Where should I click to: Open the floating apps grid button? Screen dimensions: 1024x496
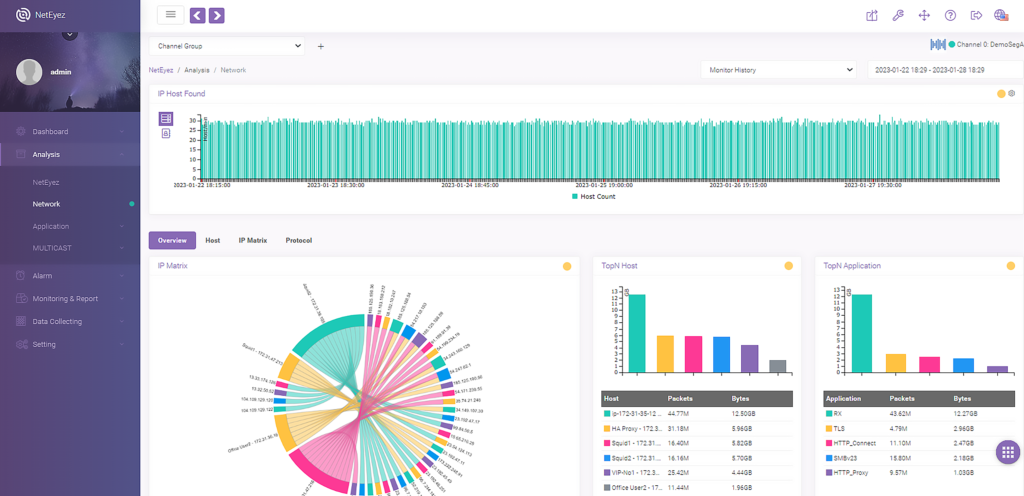(1007, 452)
